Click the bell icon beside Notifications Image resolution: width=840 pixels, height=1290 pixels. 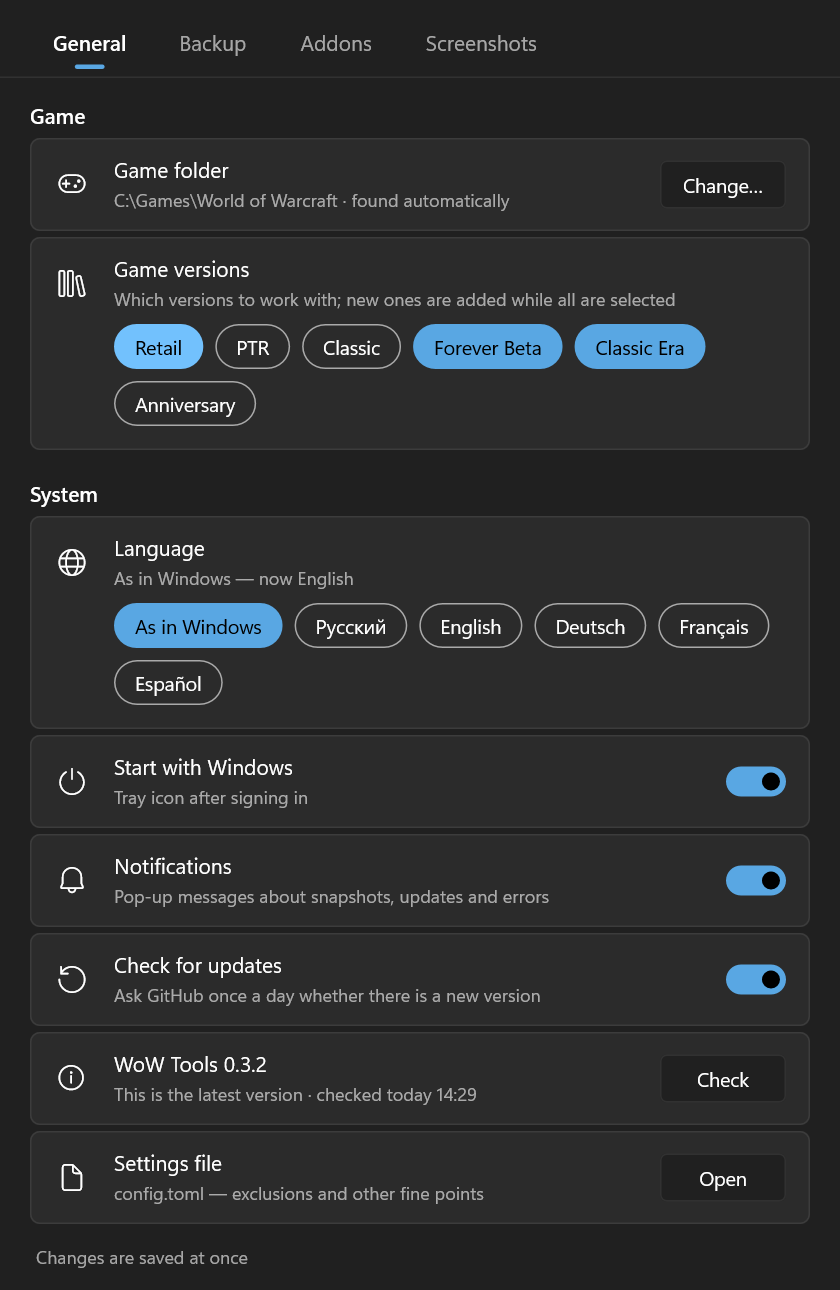click(x=72, y=881)
